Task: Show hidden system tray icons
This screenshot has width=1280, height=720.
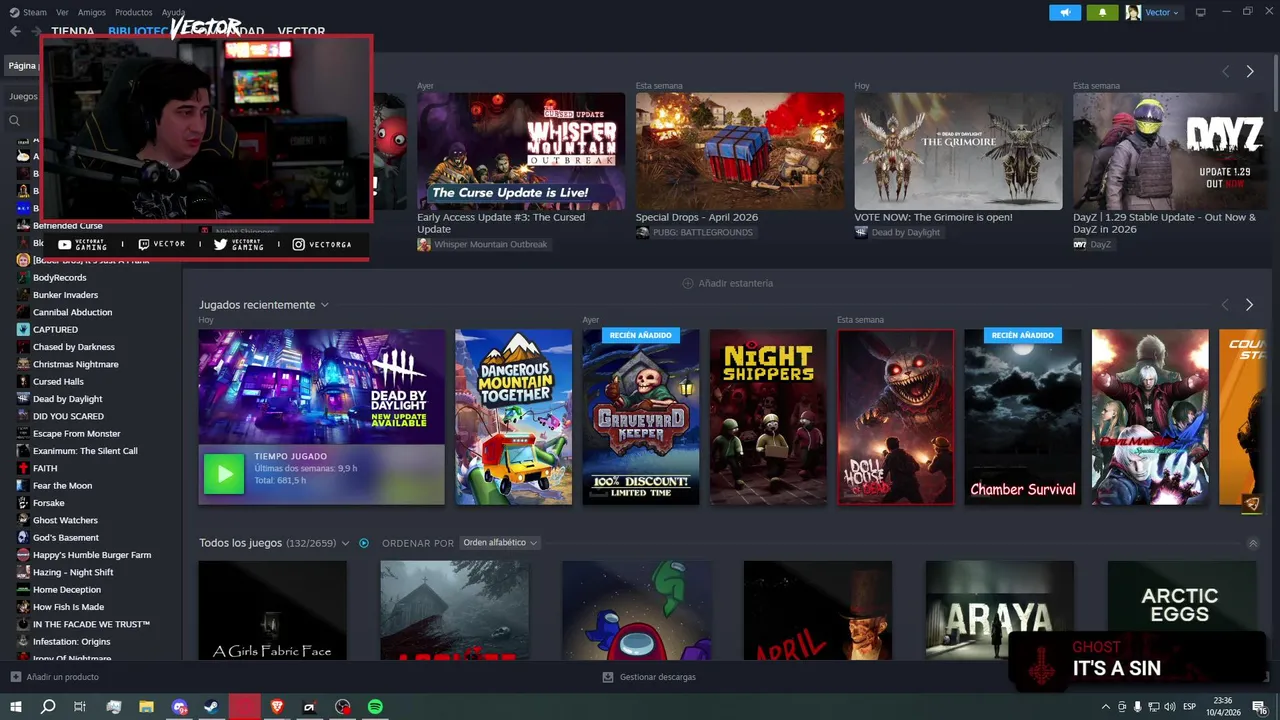Action: (1105, 707)
